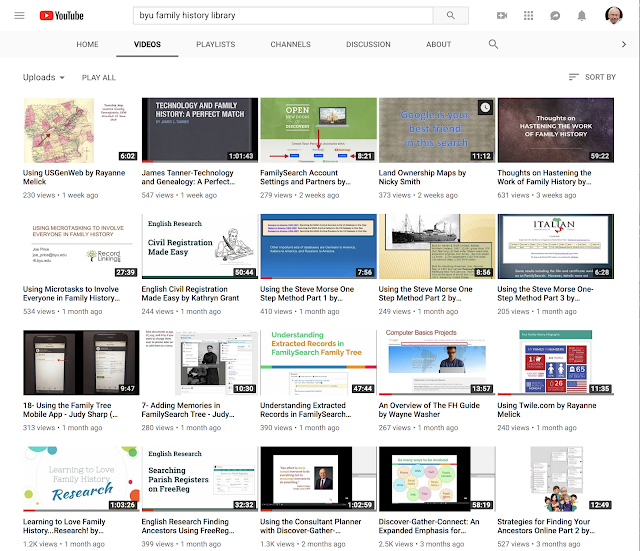Click the search magnifier button
Image resolution: width=640 pixels, height=551 pixels.
click(x=451, y=16)
